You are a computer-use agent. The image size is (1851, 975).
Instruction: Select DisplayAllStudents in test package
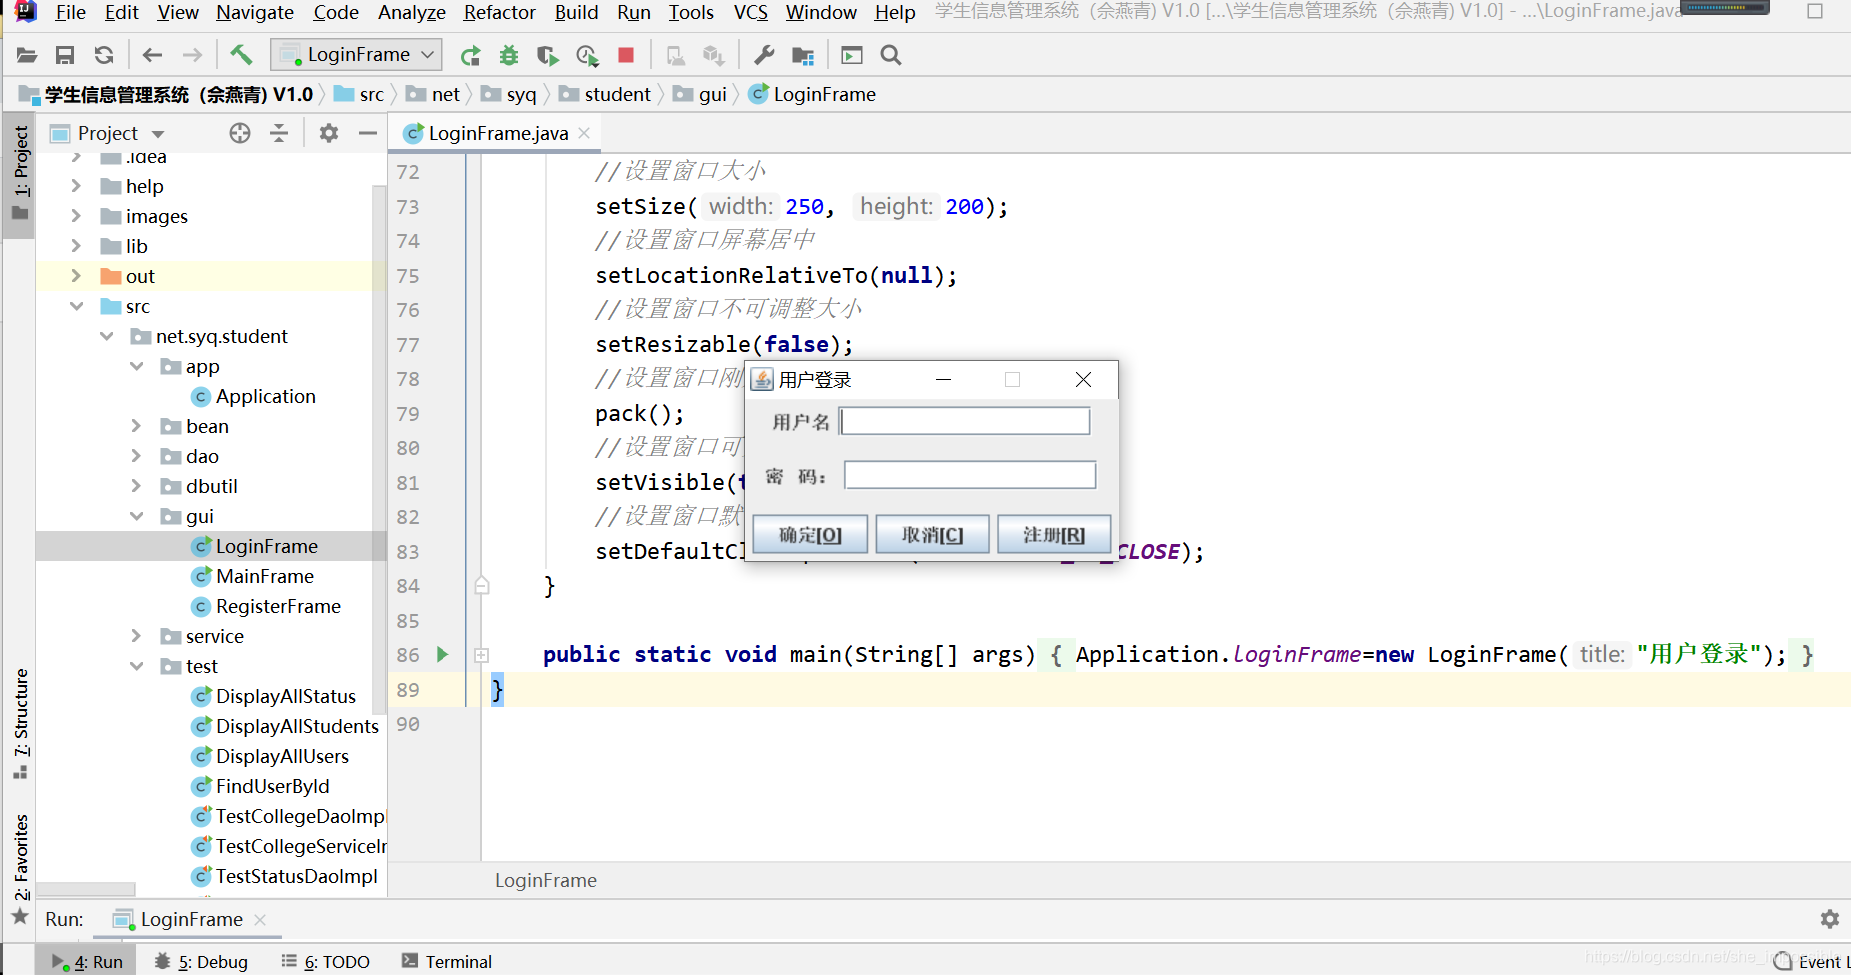coord(296,726)
